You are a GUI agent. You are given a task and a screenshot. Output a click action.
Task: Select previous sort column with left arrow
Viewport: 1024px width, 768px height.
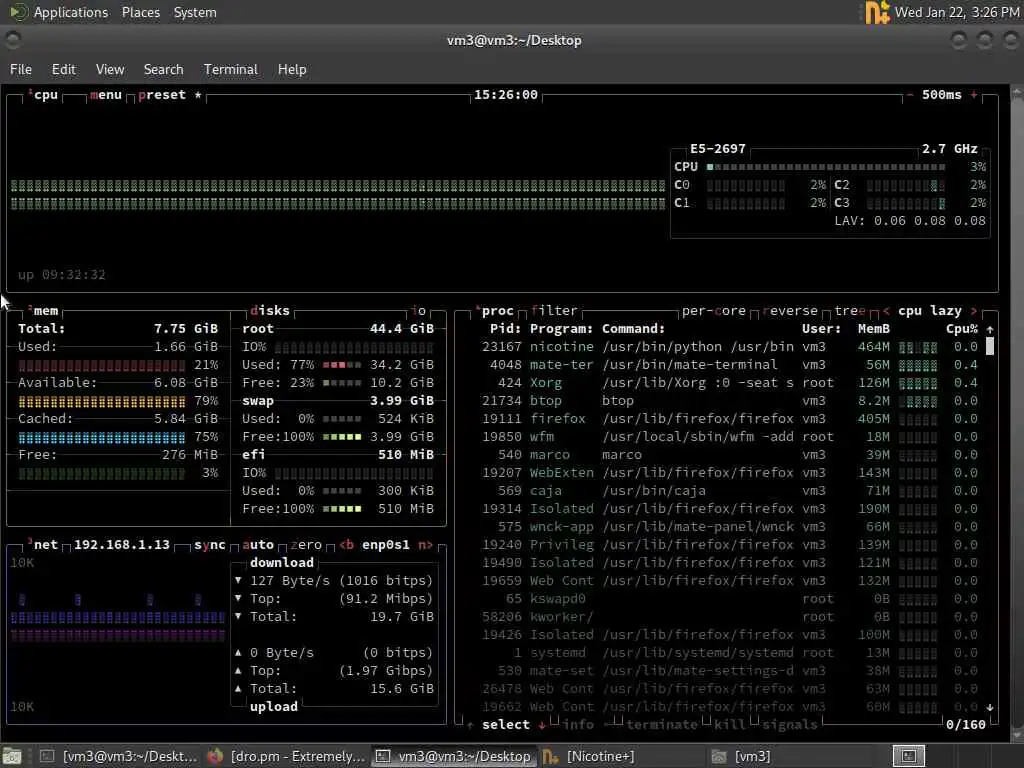point(886,311)
